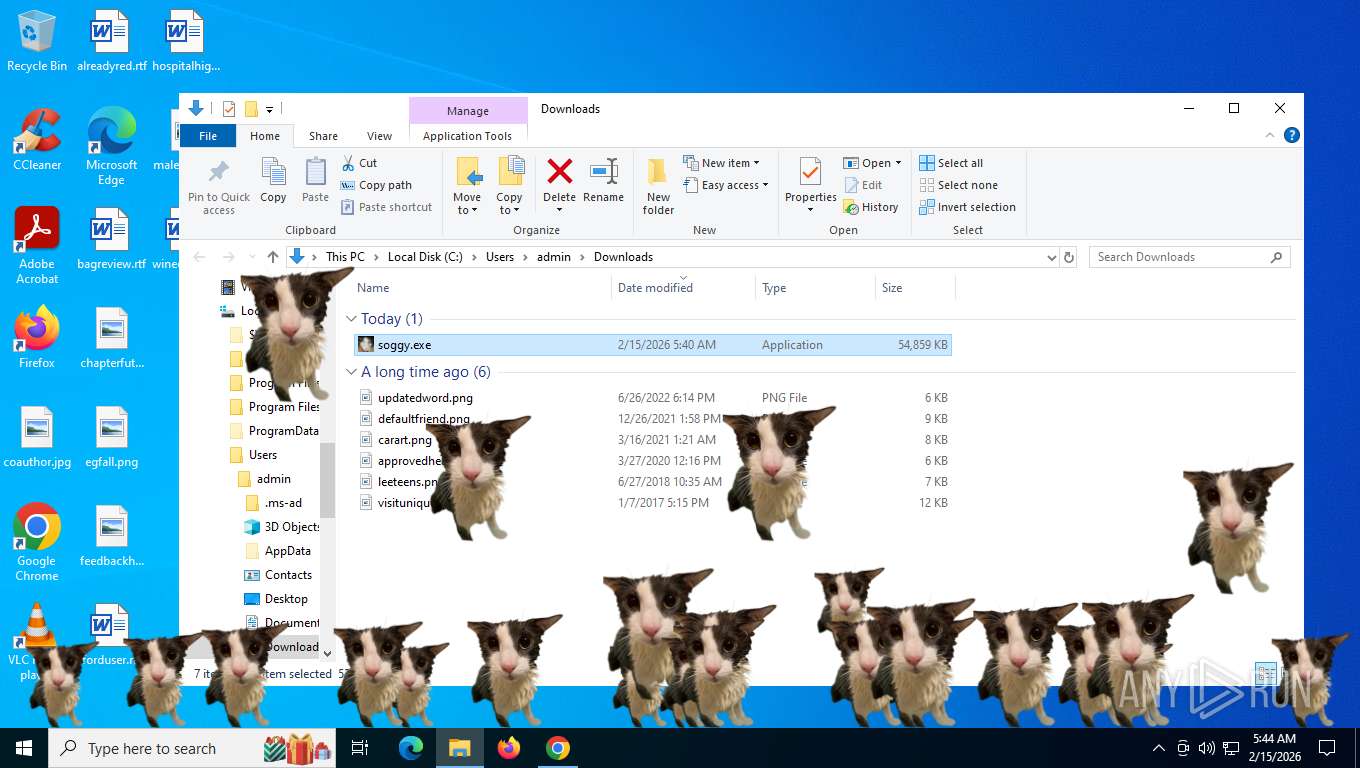Click Copy path in ribbon
Image resolution: width=1360 pixels, height=768 pixels.
click(x=376, y=185)
